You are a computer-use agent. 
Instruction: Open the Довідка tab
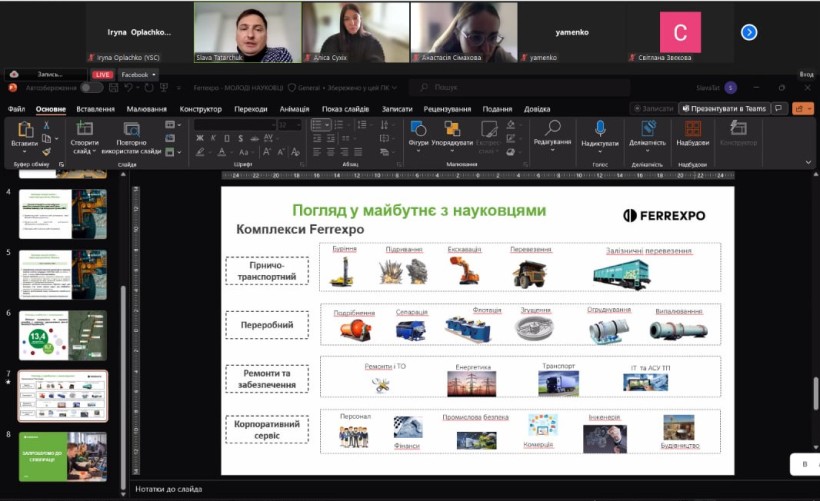click(x=537, y=109)
